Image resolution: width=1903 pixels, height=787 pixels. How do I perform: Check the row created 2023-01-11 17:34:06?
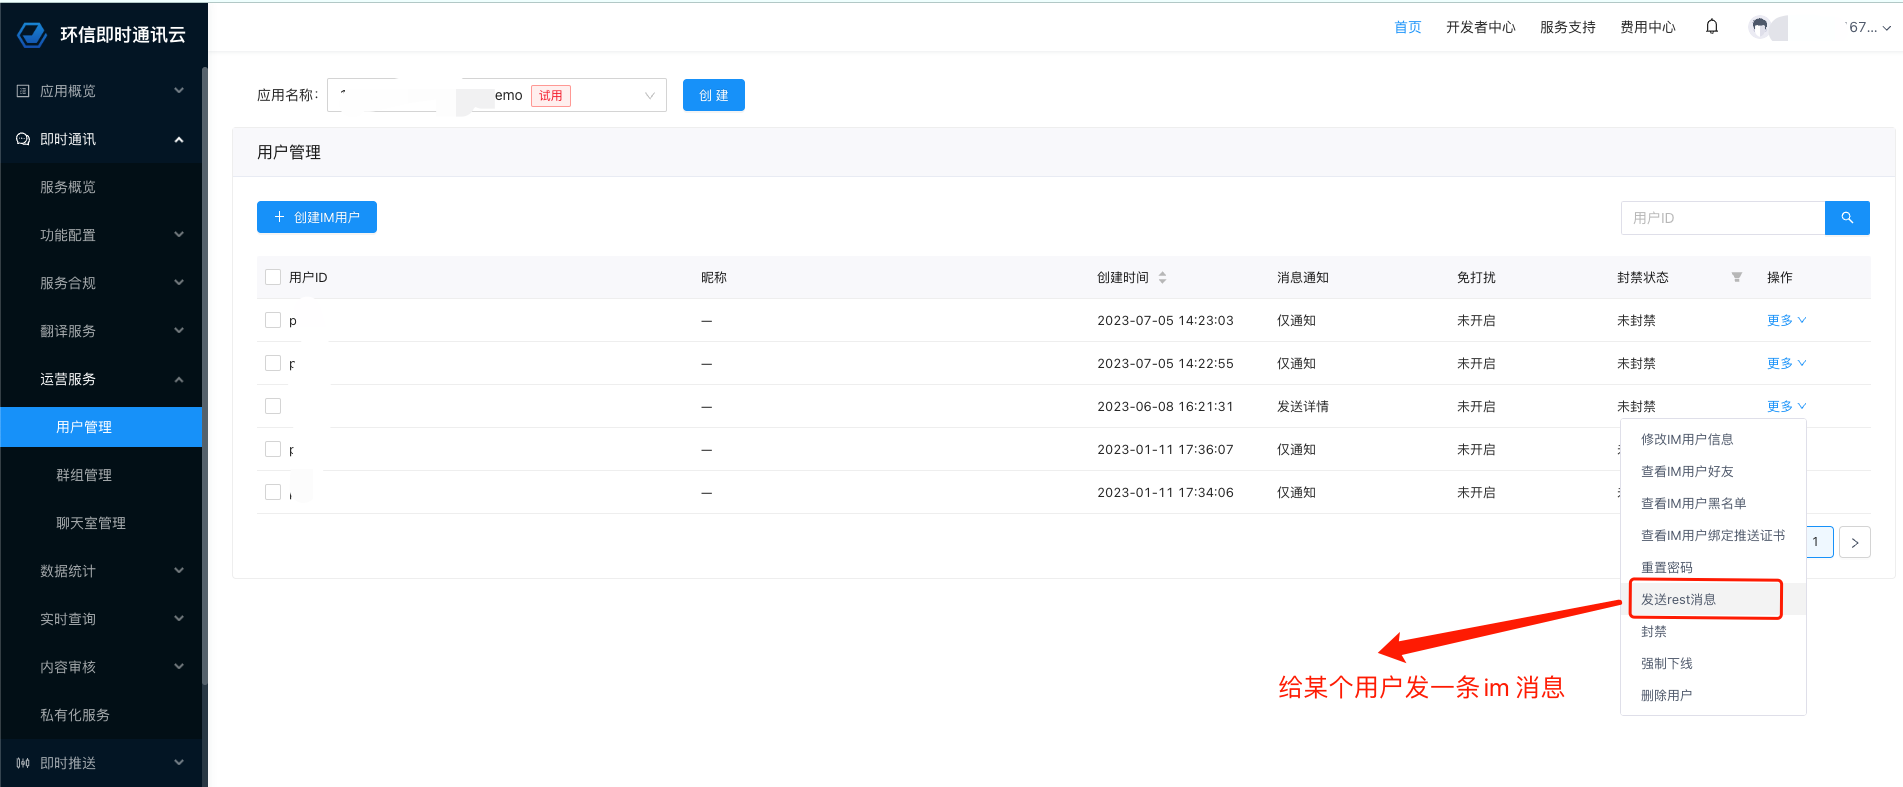tap(273, 492)
